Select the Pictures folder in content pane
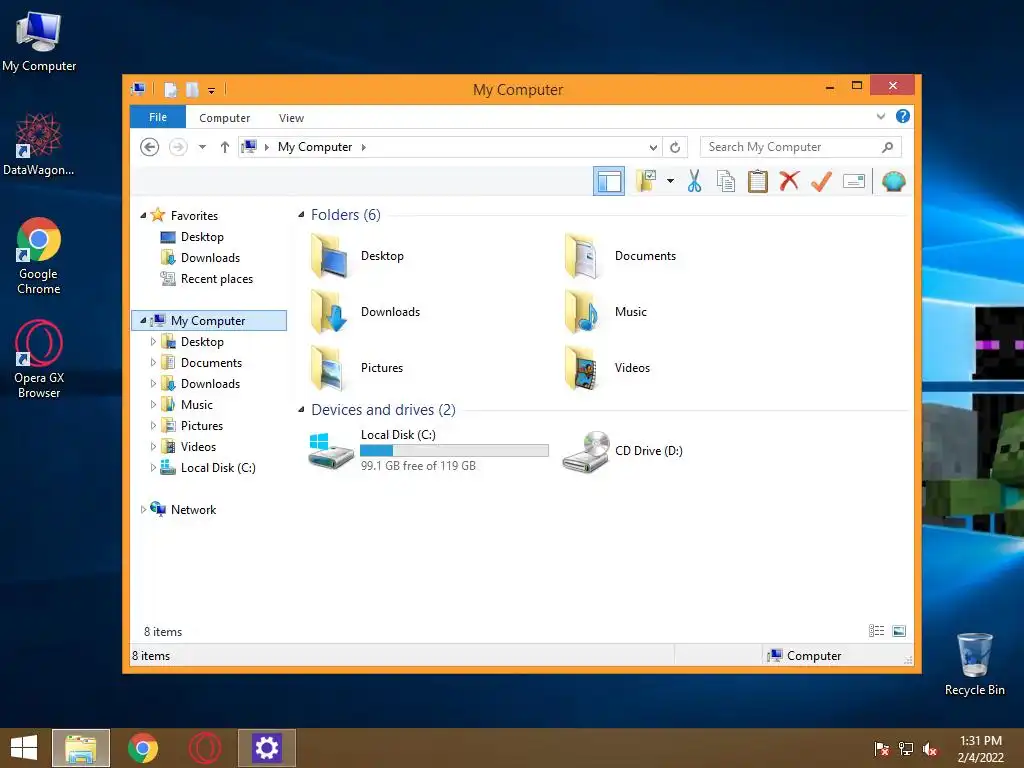This screenshot has height=768, width=1024. 357,368
